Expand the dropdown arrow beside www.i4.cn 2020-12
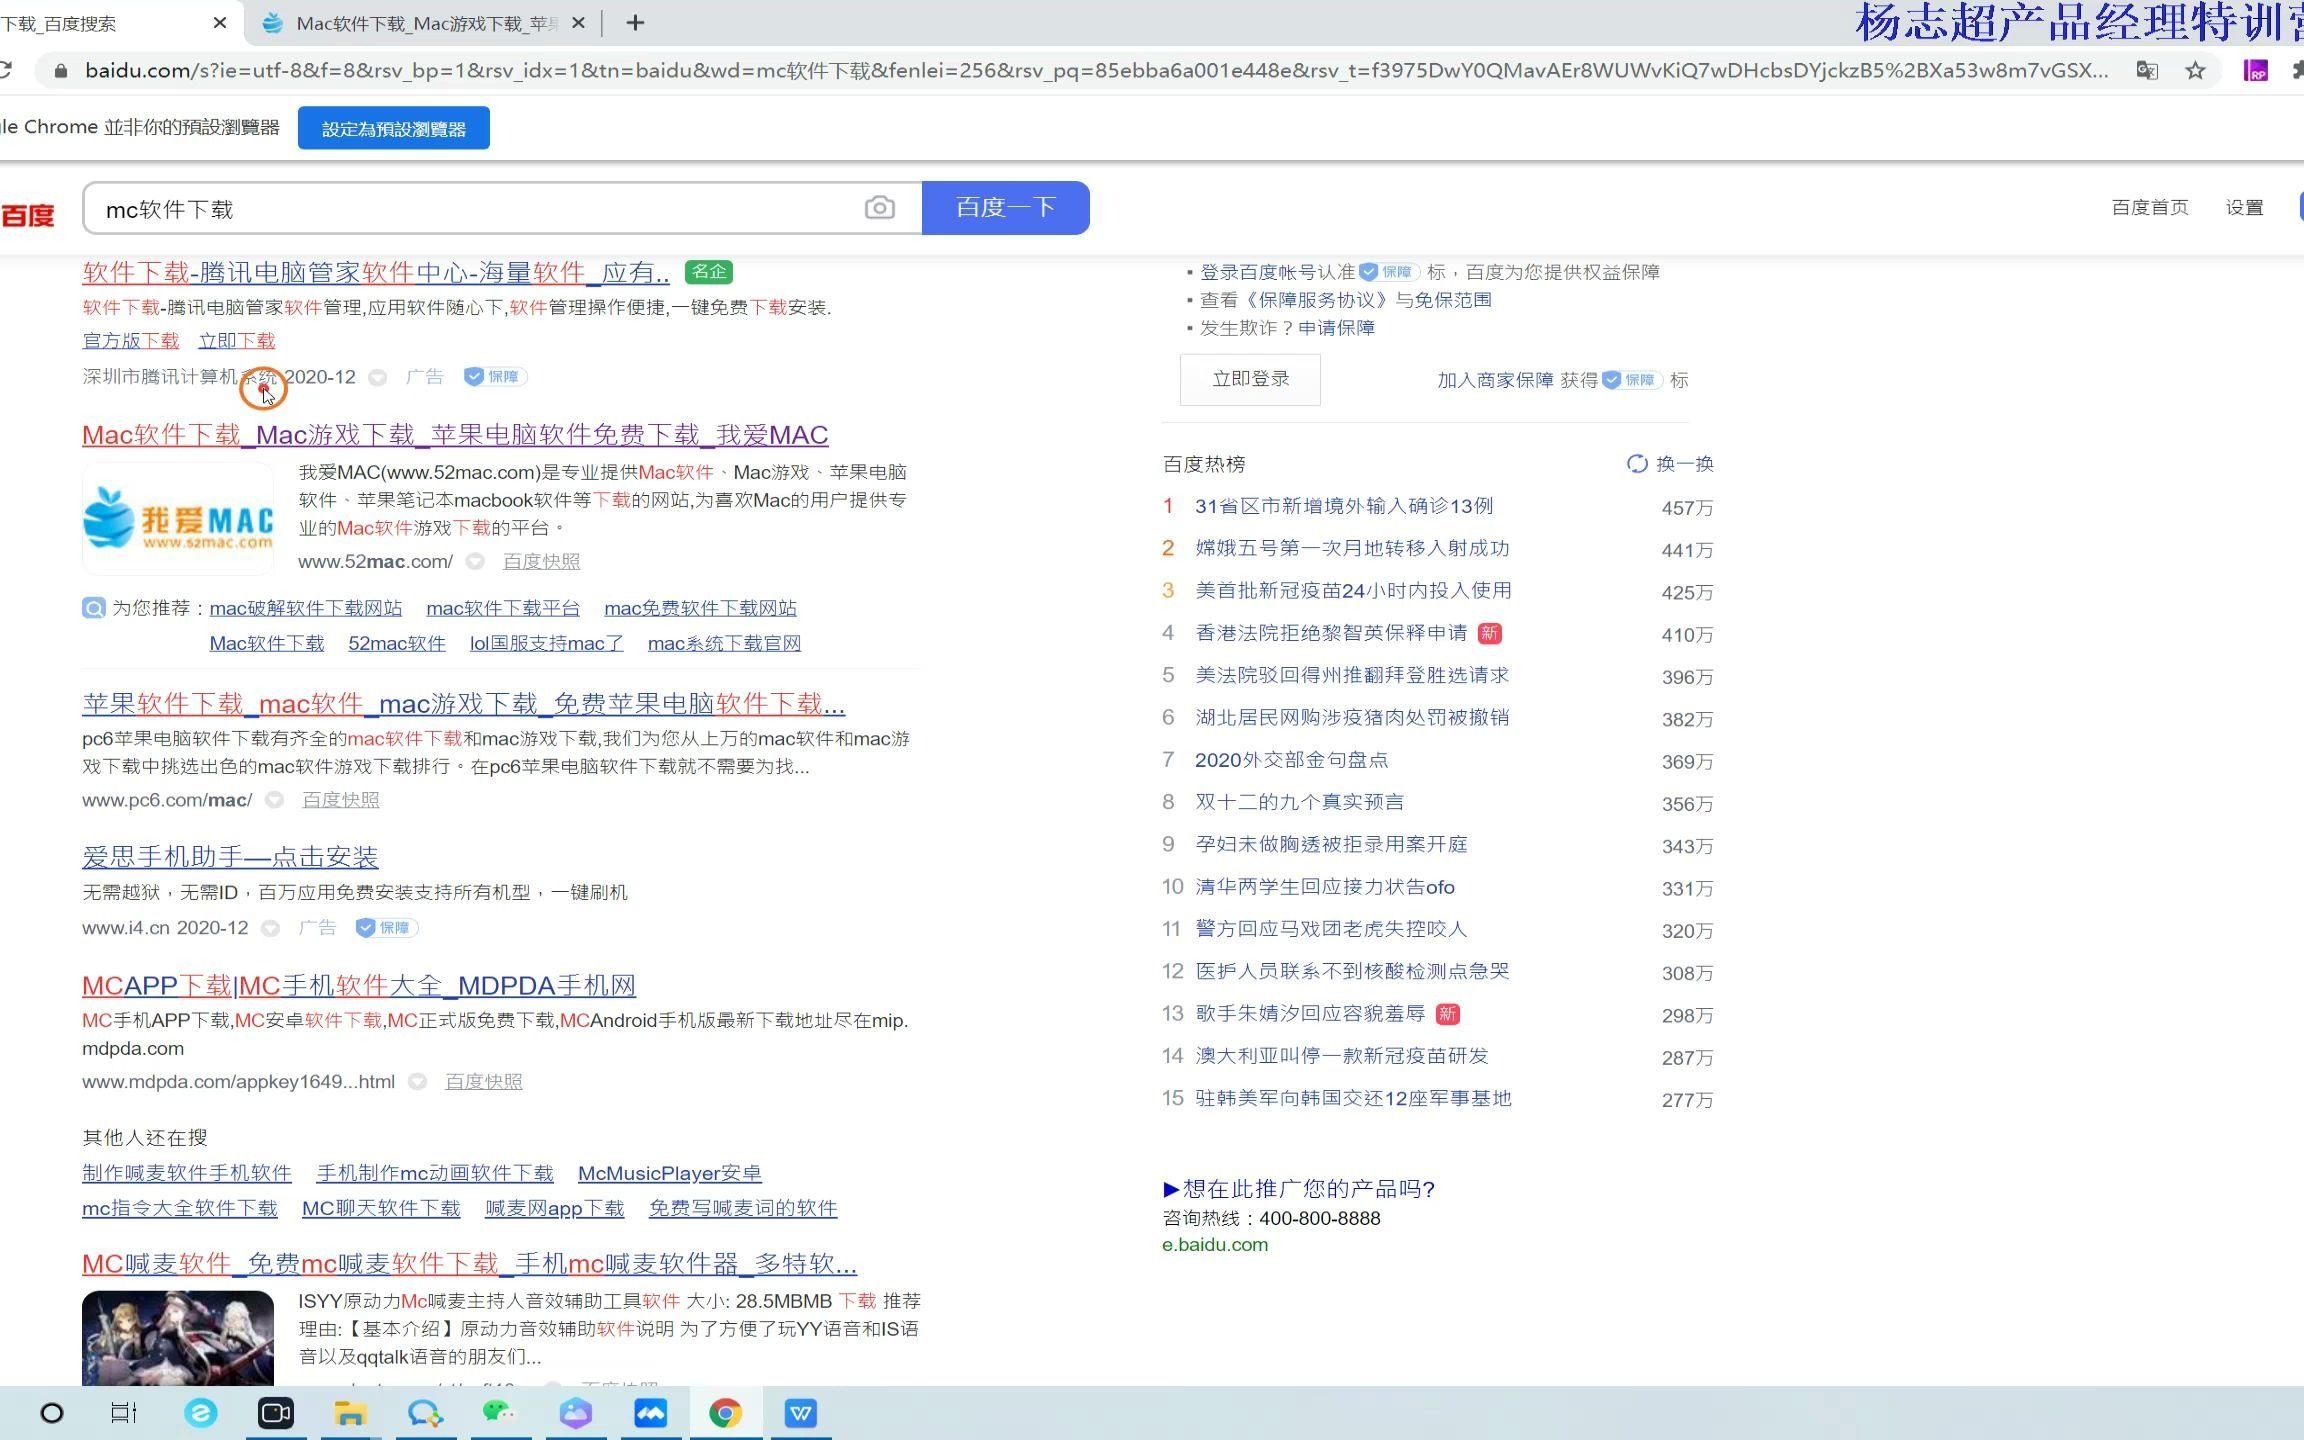Viewport: 2304px width, 1440px height. tap(270, 928)
